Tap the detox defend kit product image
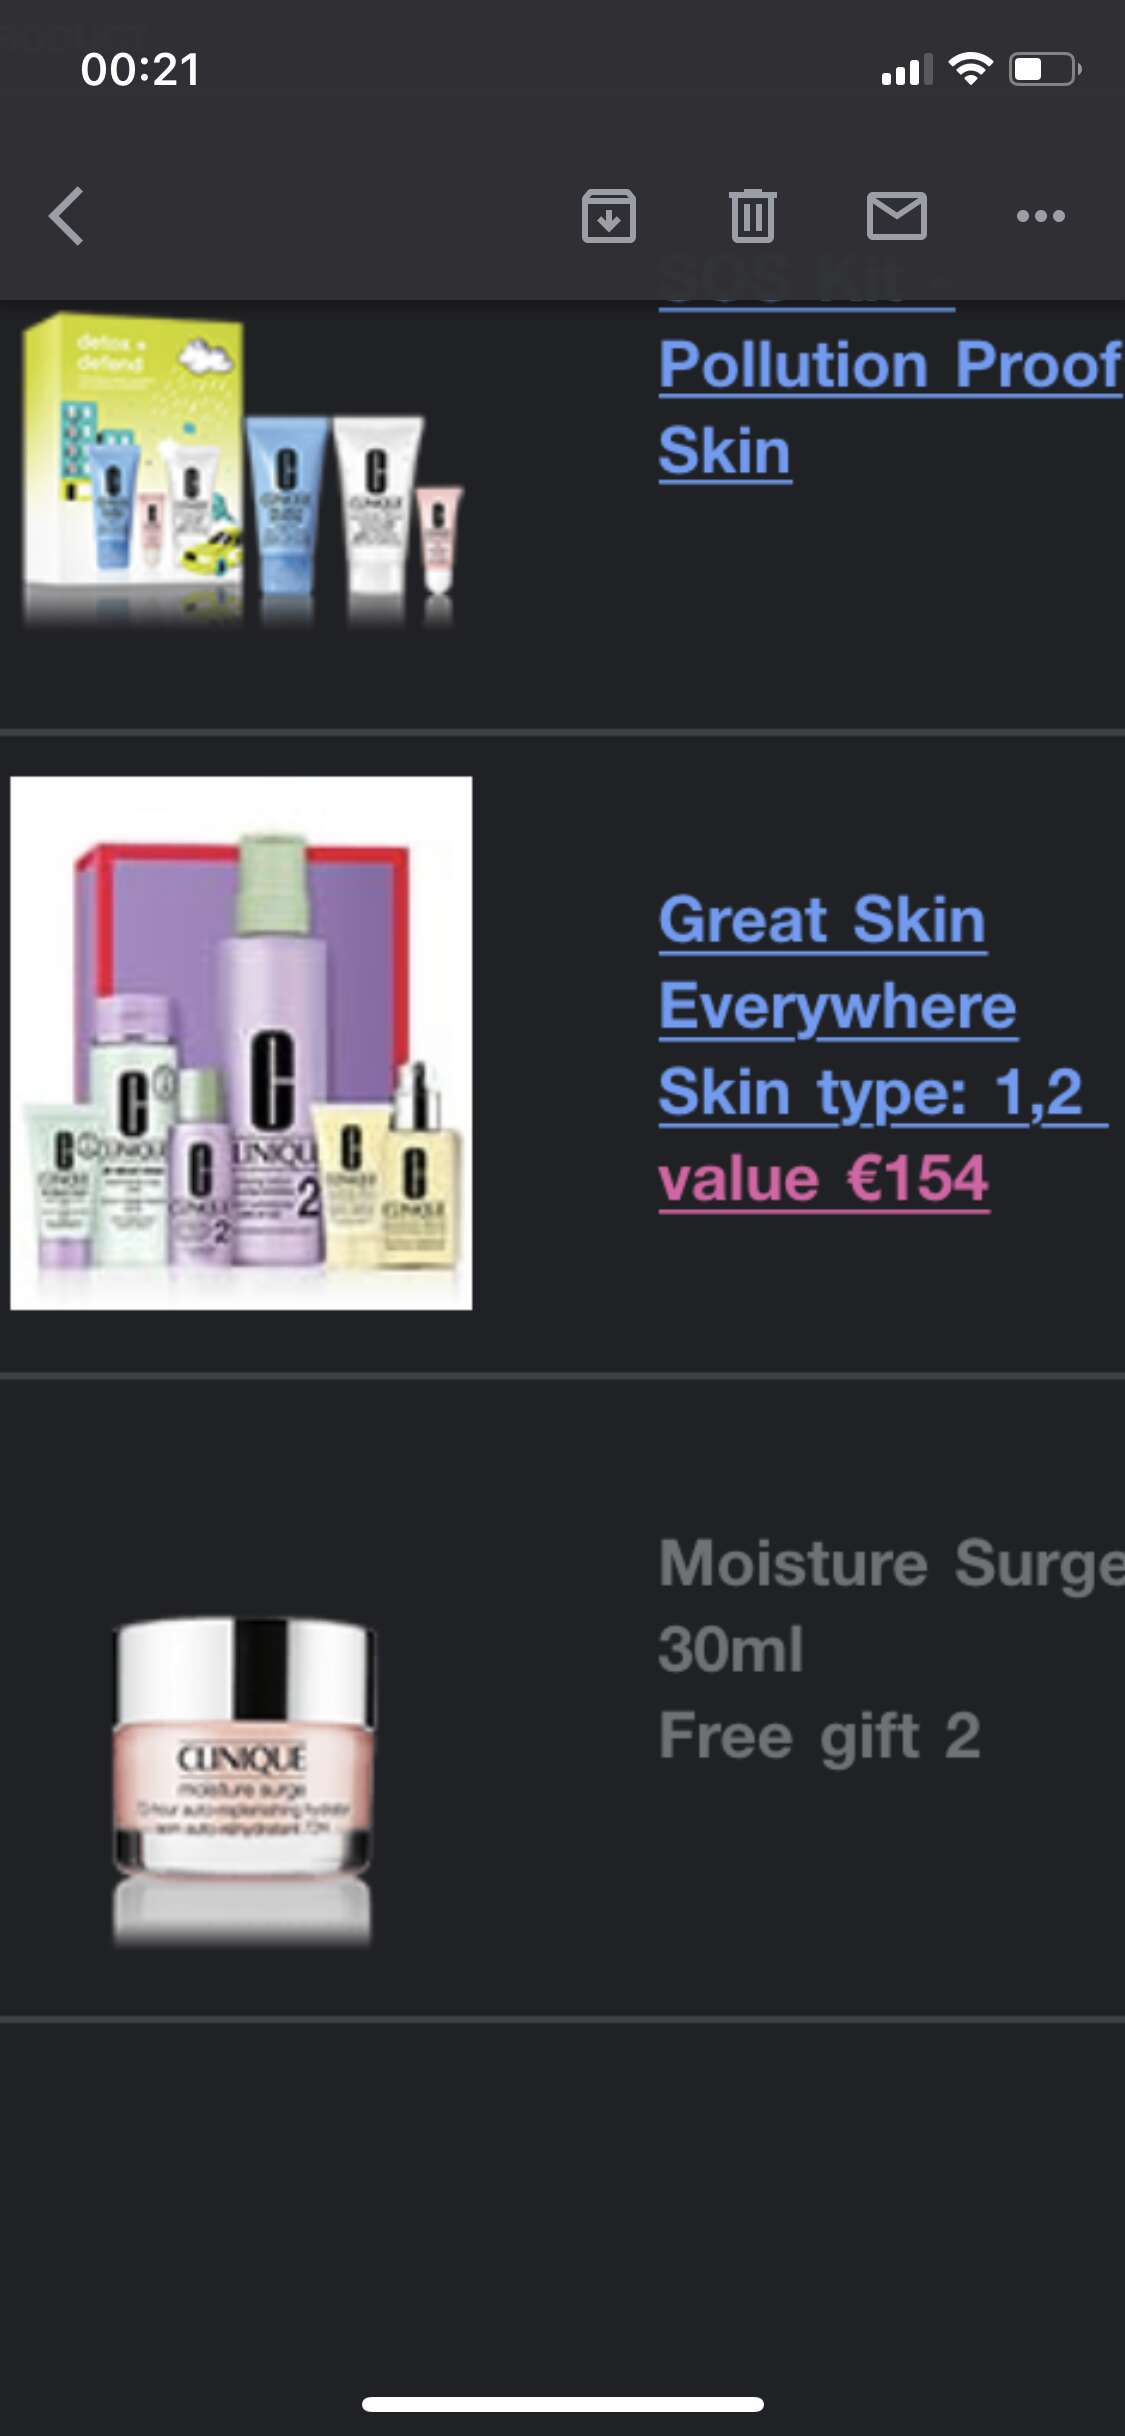 click(x=243, y=468)
